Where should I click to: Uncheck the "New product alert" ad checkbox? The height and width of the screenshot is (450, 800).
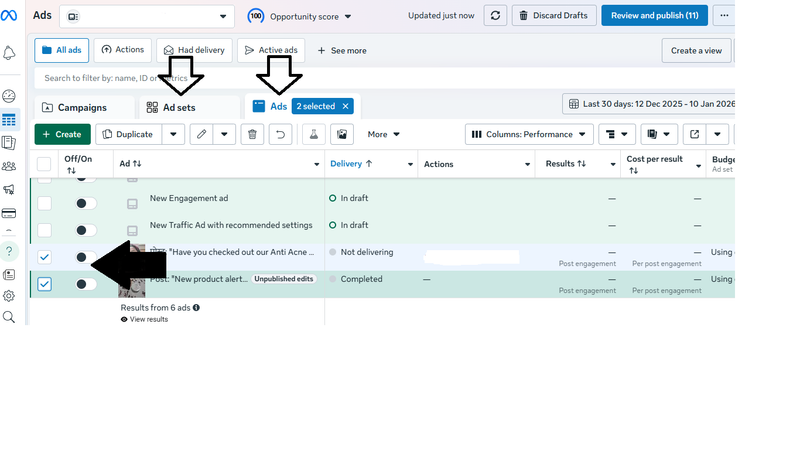point(44,284)
